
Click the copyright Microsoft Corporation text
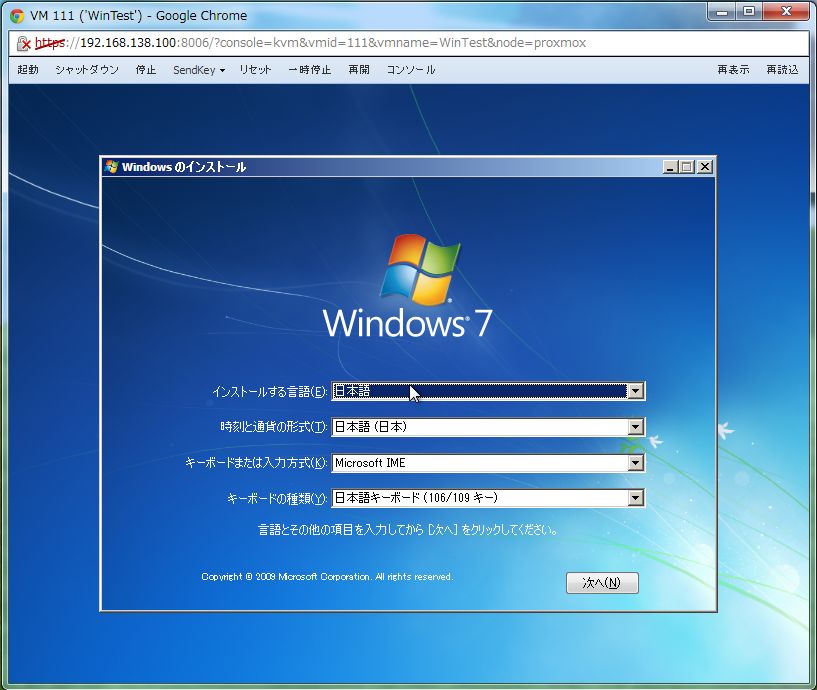[327, 577]
